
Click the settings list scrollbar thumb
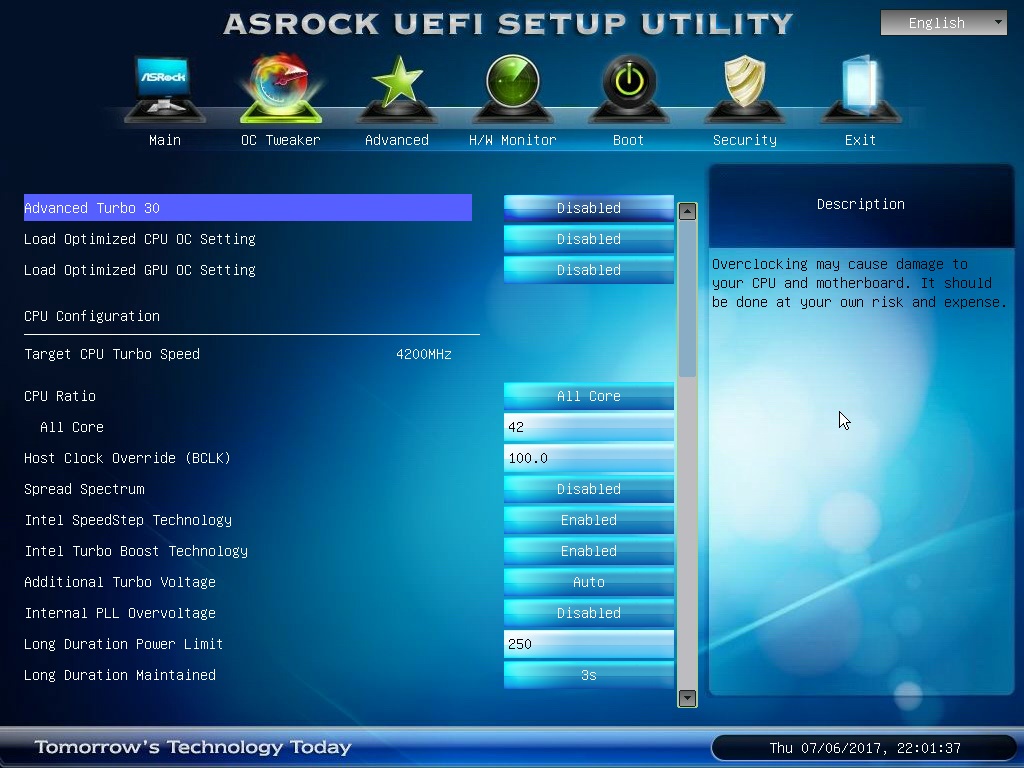click(x=687, y=299)
